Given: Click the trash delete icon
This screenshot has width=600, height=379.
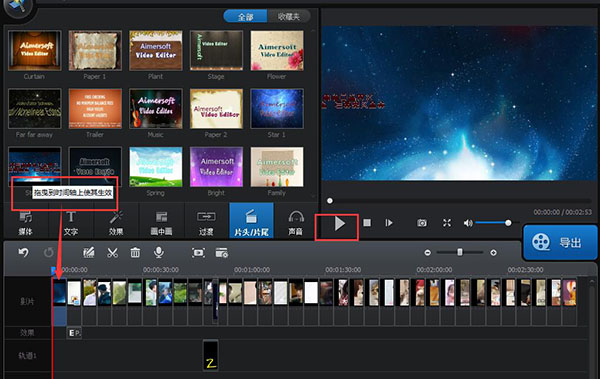Looking at the screenshot, I should [x=135, y=253].
